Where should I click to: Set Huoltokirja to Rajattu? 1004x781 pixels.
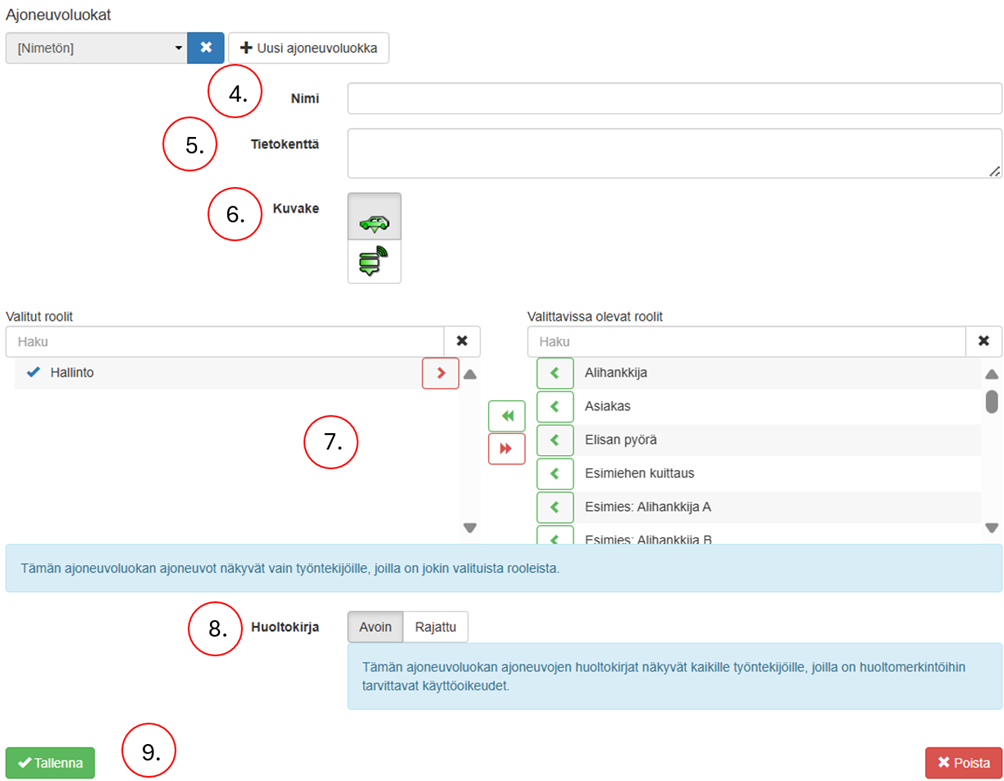[x=436, y=627]
